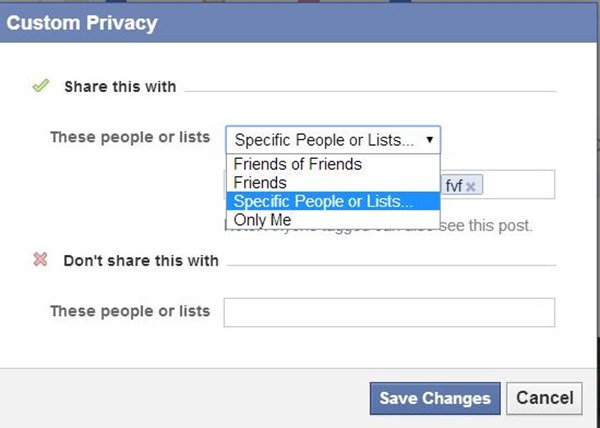Click the Share this with heading
The width and height of the screenshot is (600, 428).
[x=120, y=87]
